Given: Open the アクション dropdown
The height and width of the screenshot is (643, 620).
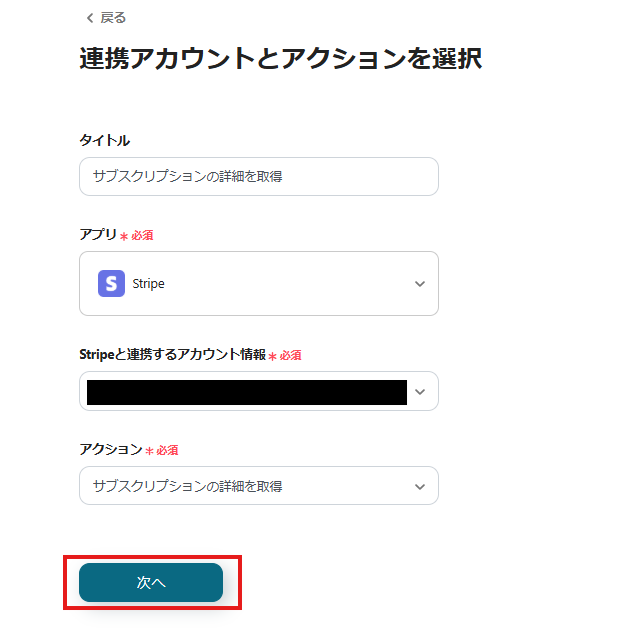Looking at the screenshot, I should pyautogui.click(x=258, y=486).
